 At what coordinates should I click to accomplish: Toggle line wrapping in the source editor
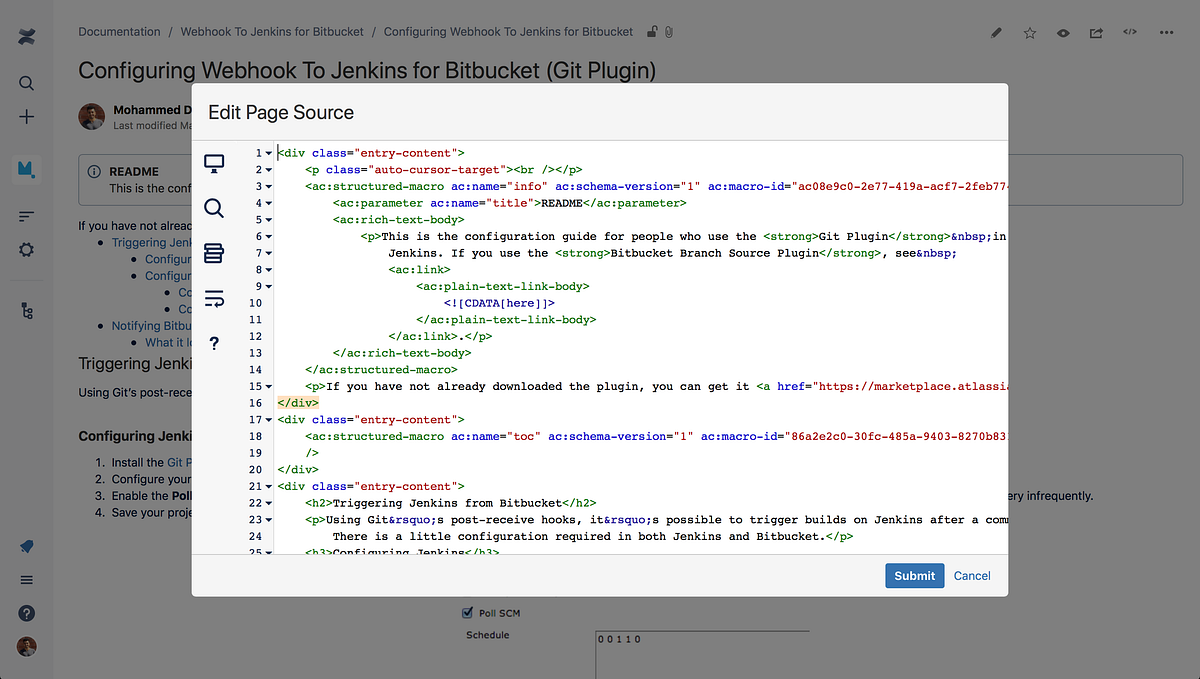pos(214,298)
